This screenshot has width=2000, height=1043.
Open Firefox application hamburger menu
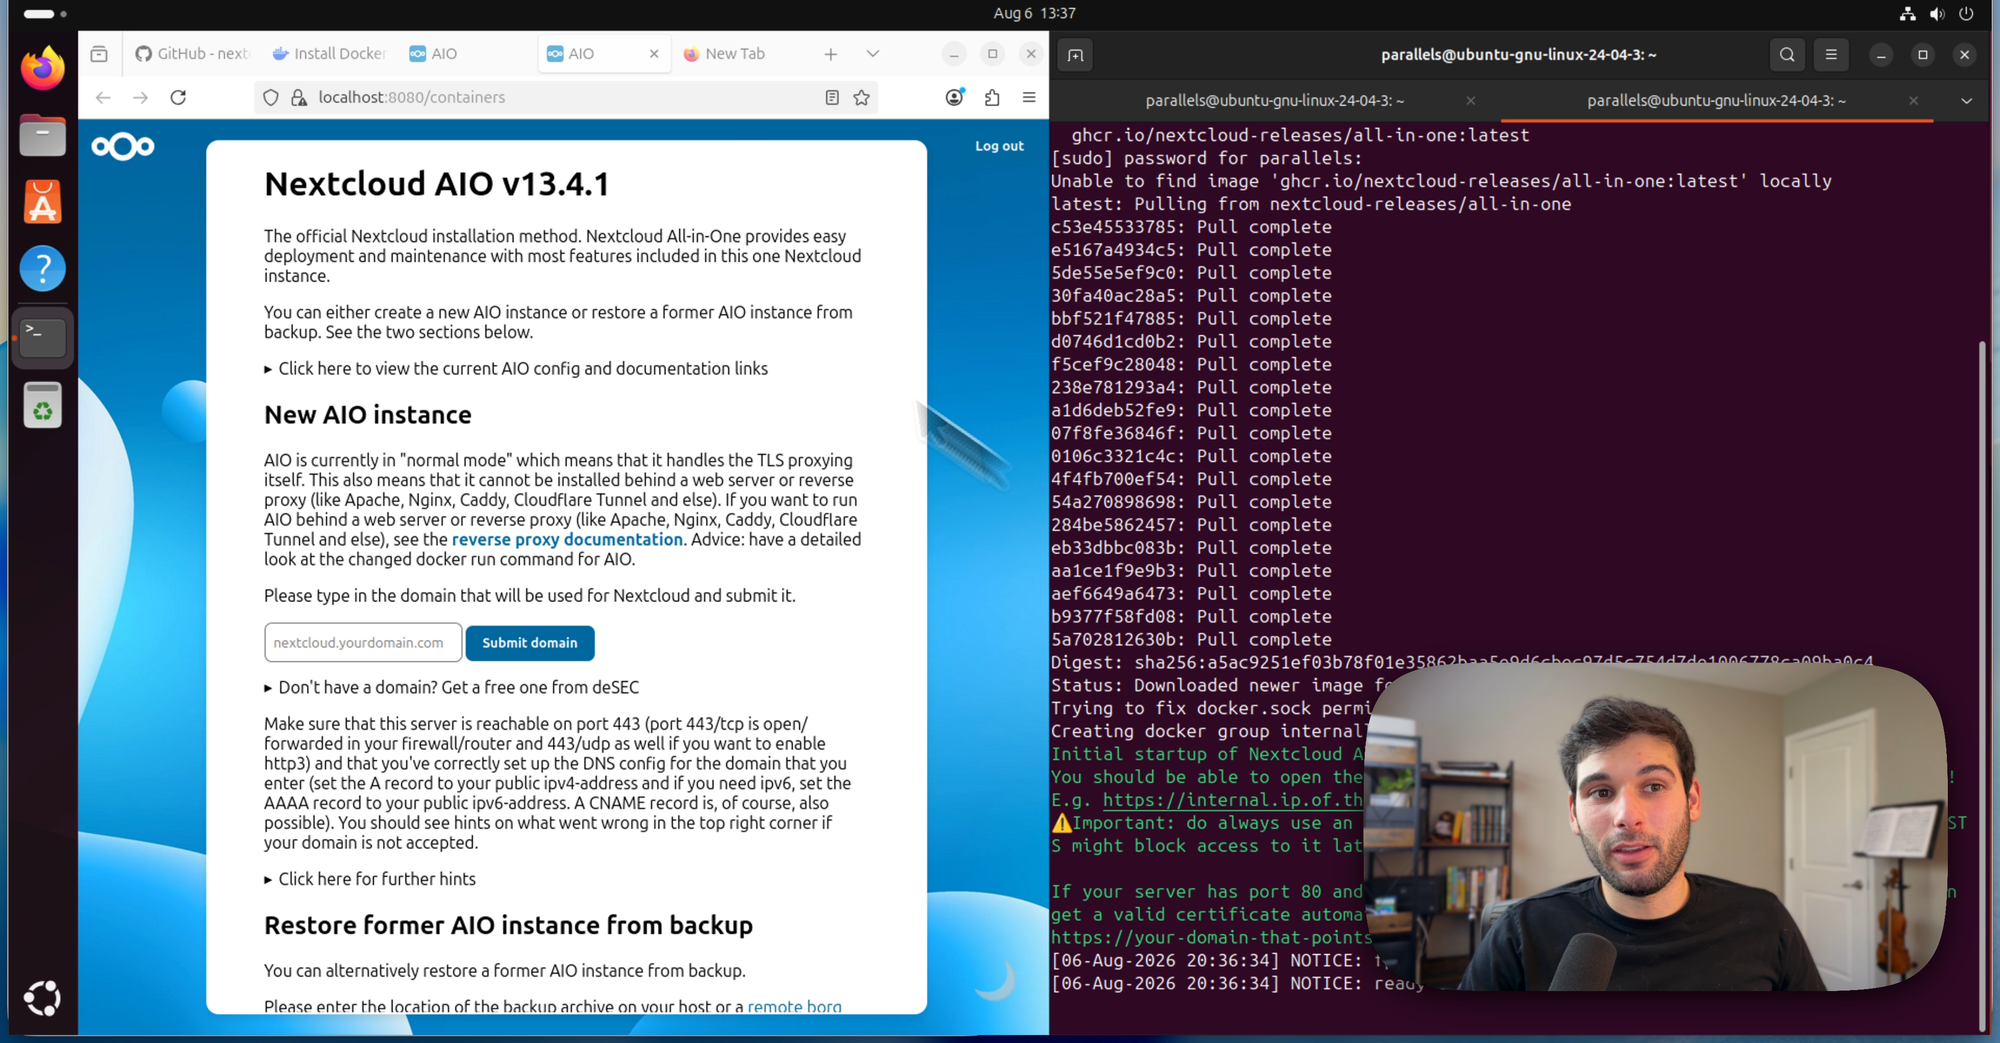pyautogui.click(x=1029, y=97)
